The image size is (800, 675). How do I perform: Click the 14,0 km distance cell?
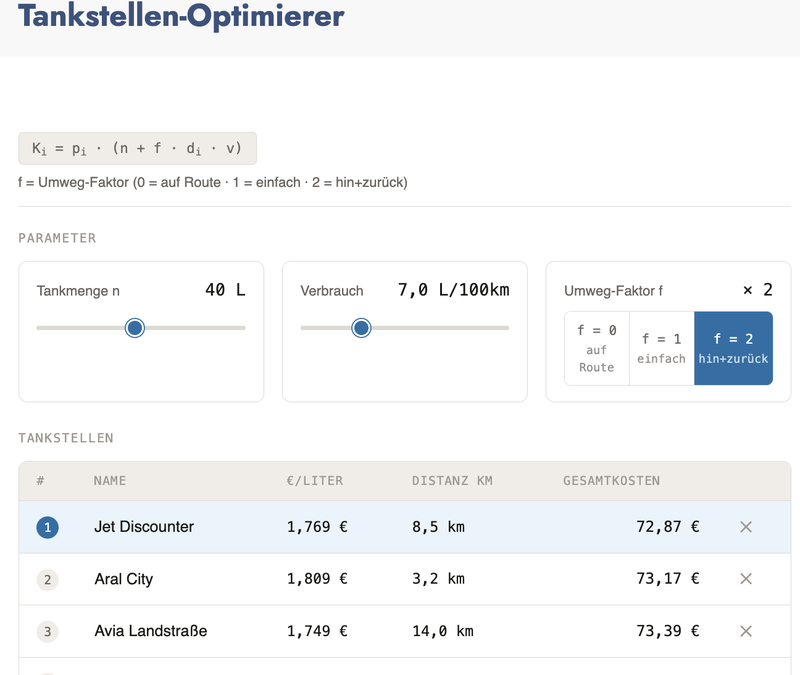[x=443, y=631]
